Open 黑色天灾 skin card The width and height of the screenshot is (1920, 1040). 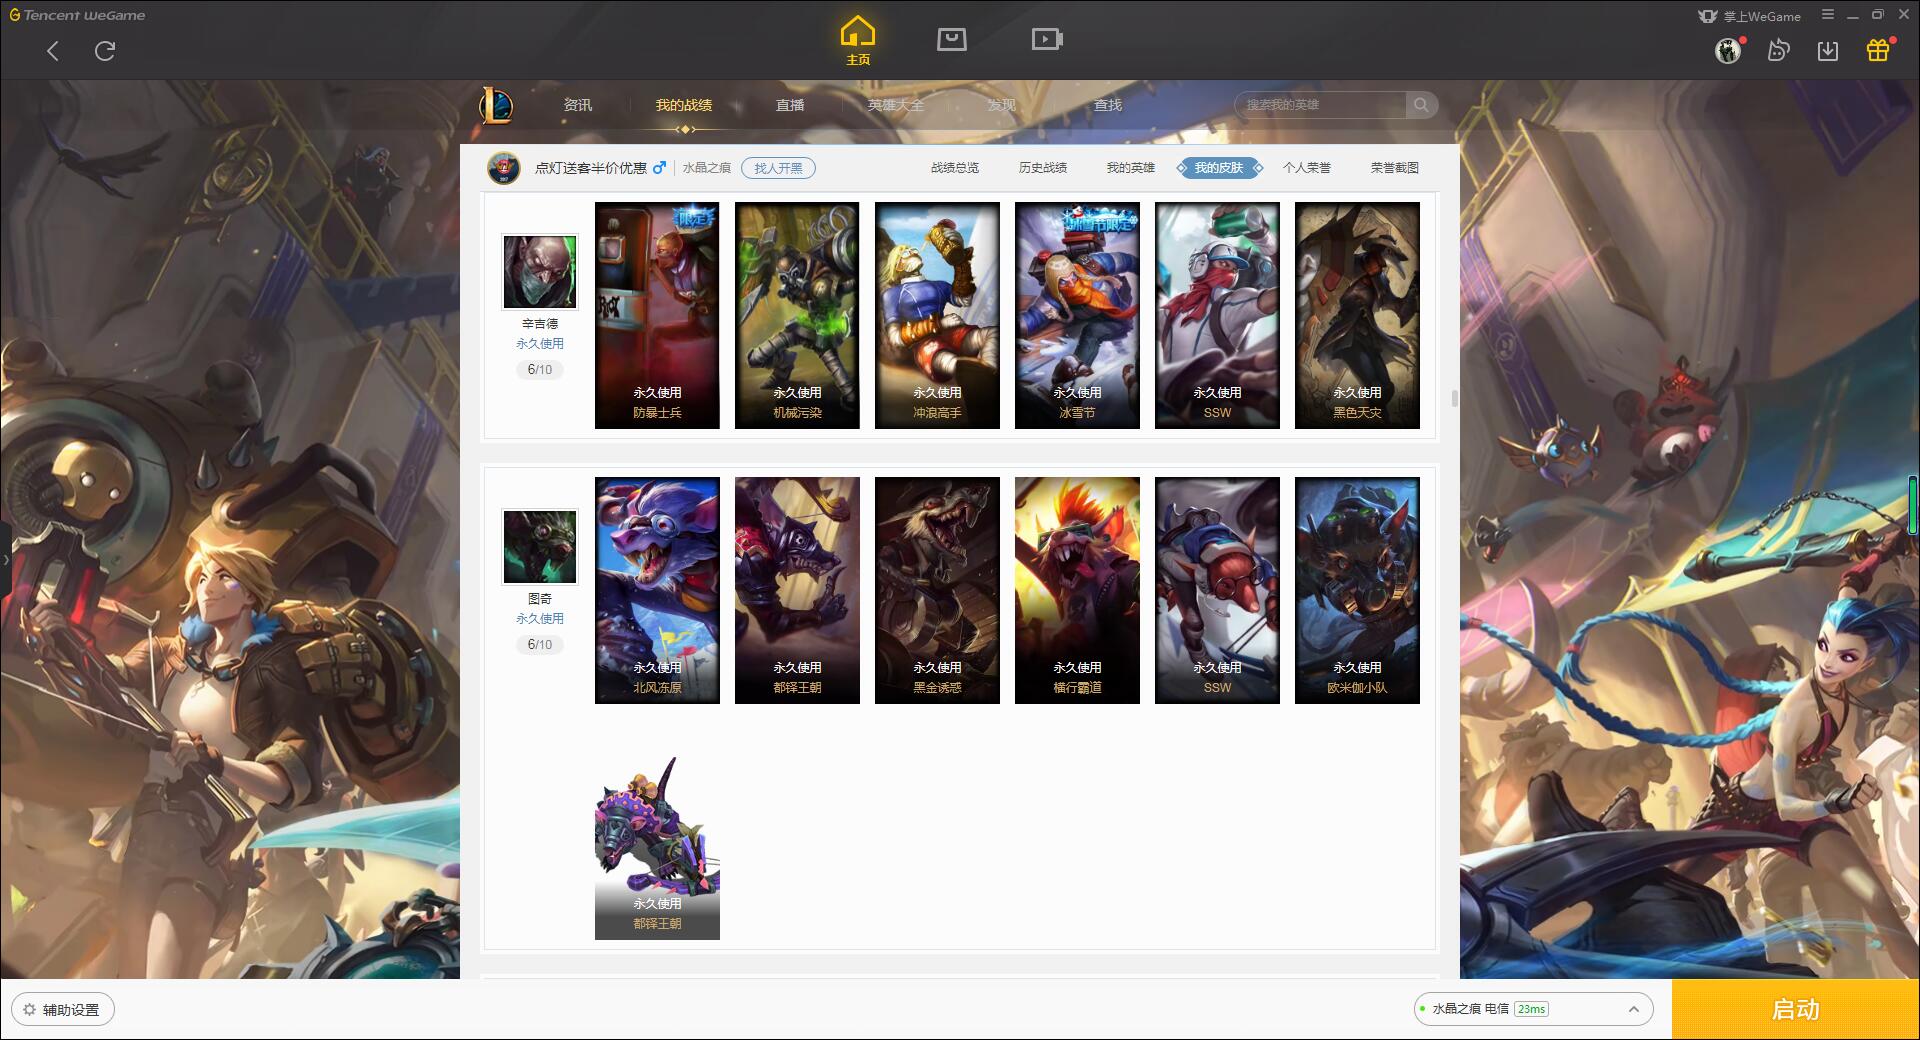pyautogui.click(x=1357, y=315)
